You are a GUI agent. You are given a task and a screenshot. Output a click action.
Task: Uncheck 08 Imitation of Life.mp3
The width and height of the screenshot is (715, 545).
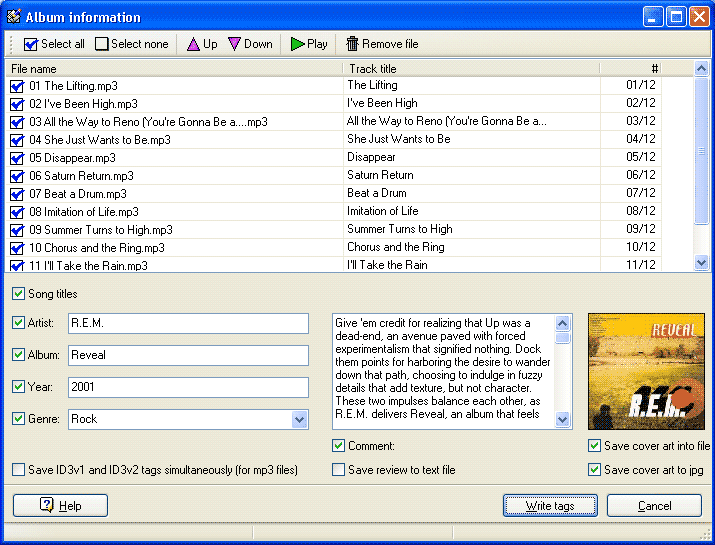(x=17, y=212)
